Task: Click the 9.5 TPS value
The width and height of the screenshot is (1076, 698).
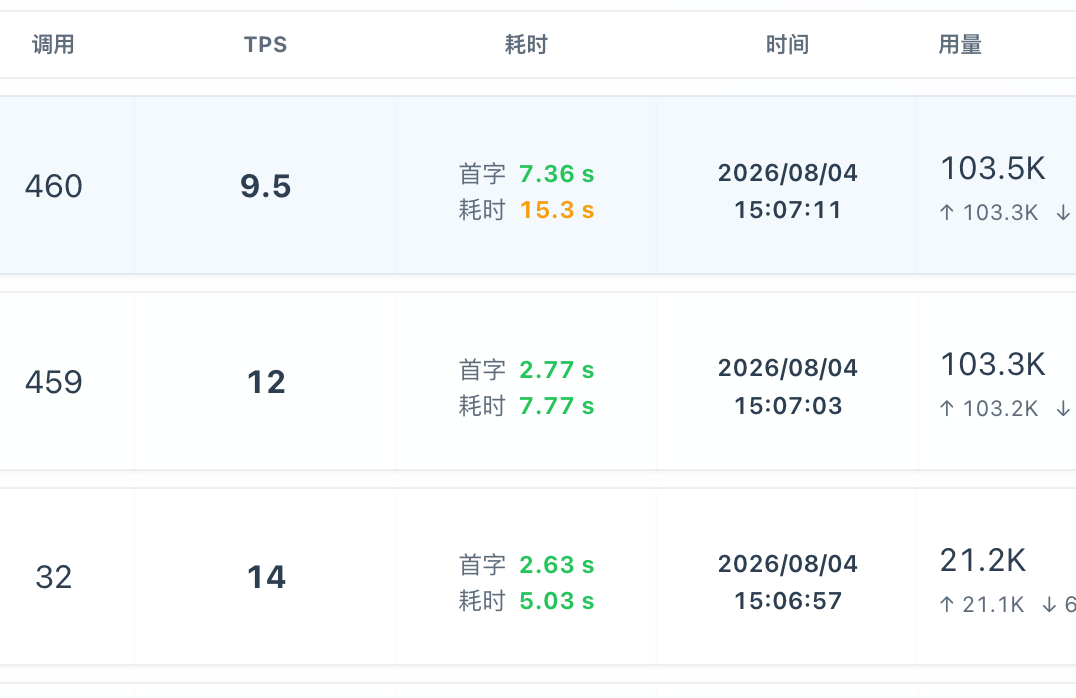Action: click(266, 186)
